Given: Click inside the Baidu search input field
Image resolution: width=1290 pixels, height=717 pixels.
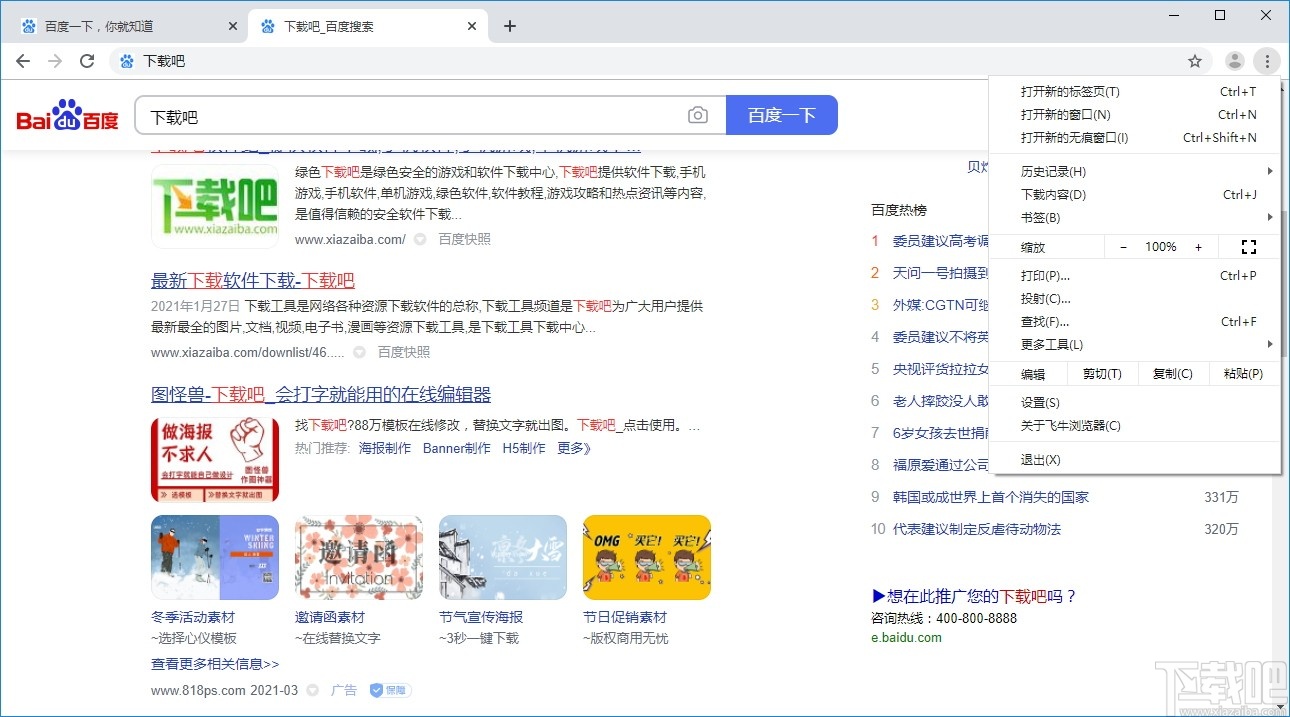Looking at the screenshot, I should tap(400, 115).
